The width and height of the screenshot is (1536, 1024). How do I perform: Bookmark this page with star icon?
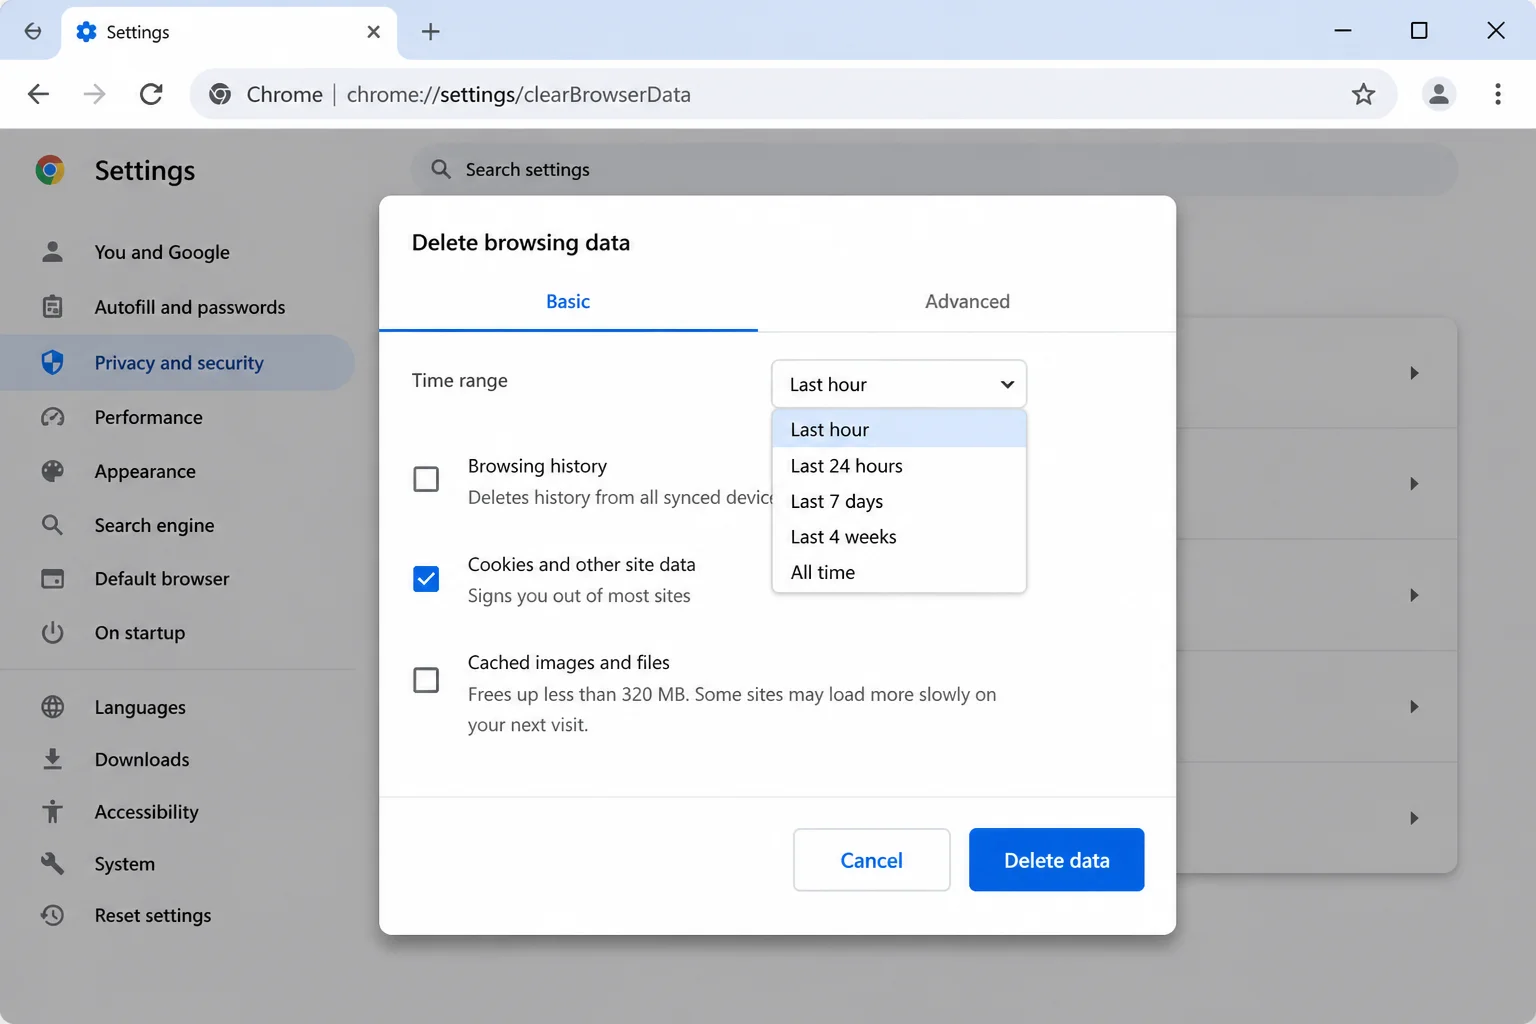1363,94
